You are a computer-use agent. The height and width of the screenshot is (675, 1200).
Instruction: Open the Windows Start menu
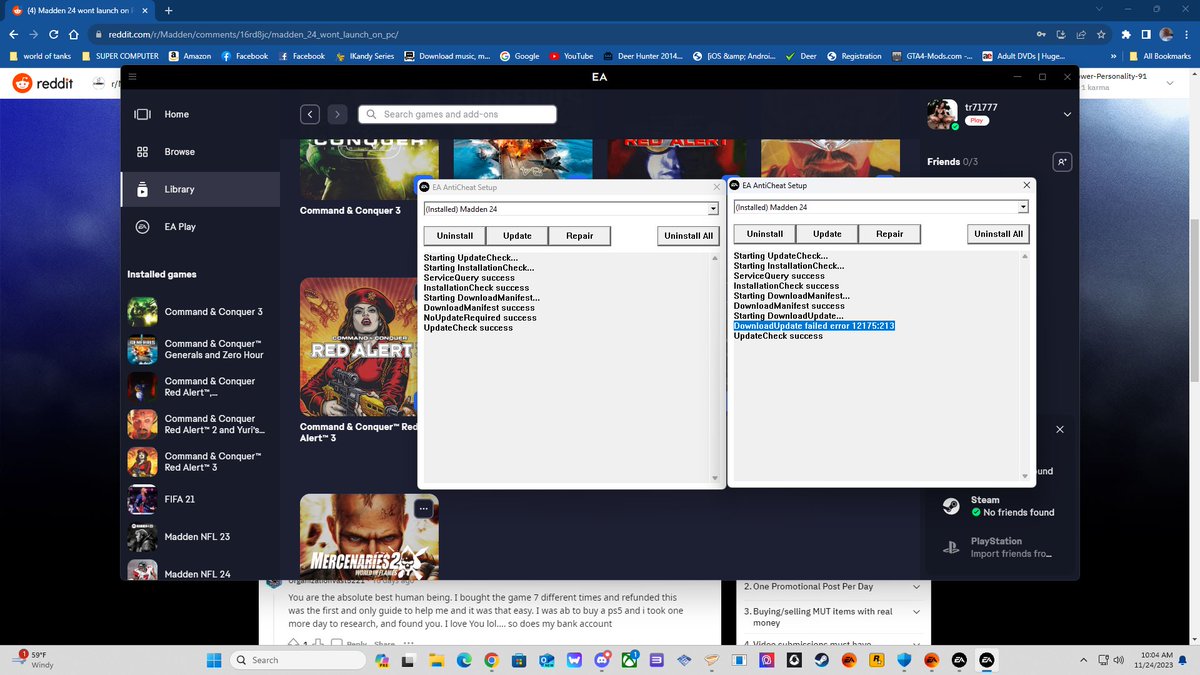[x=213, y=660]
